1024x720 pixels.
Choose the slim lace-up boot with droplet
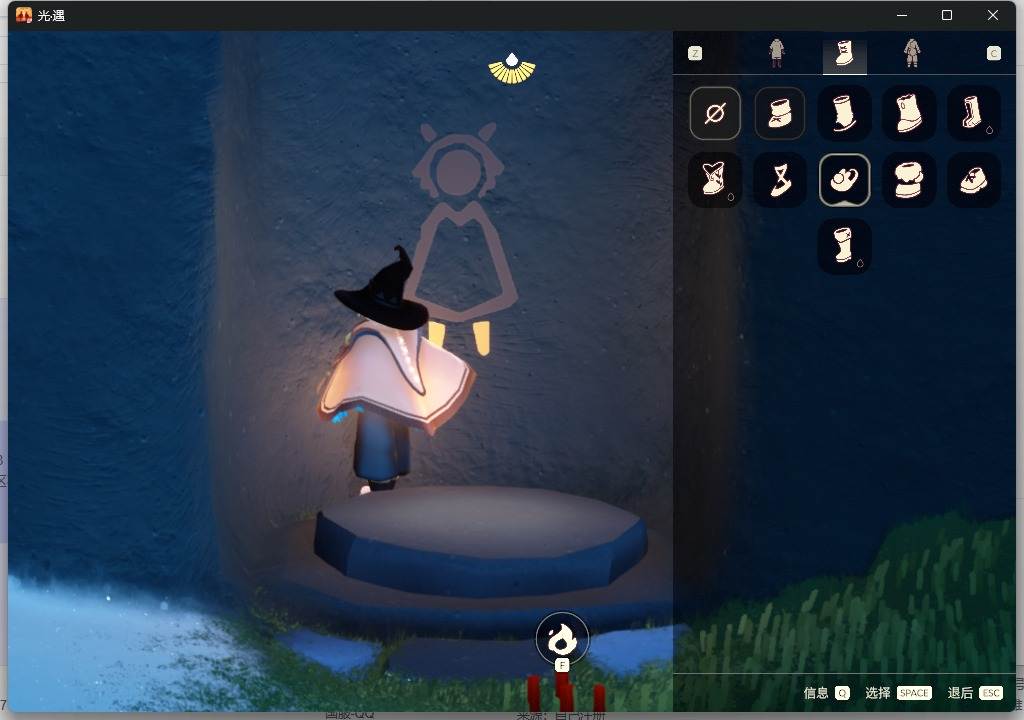pos(974,114)
